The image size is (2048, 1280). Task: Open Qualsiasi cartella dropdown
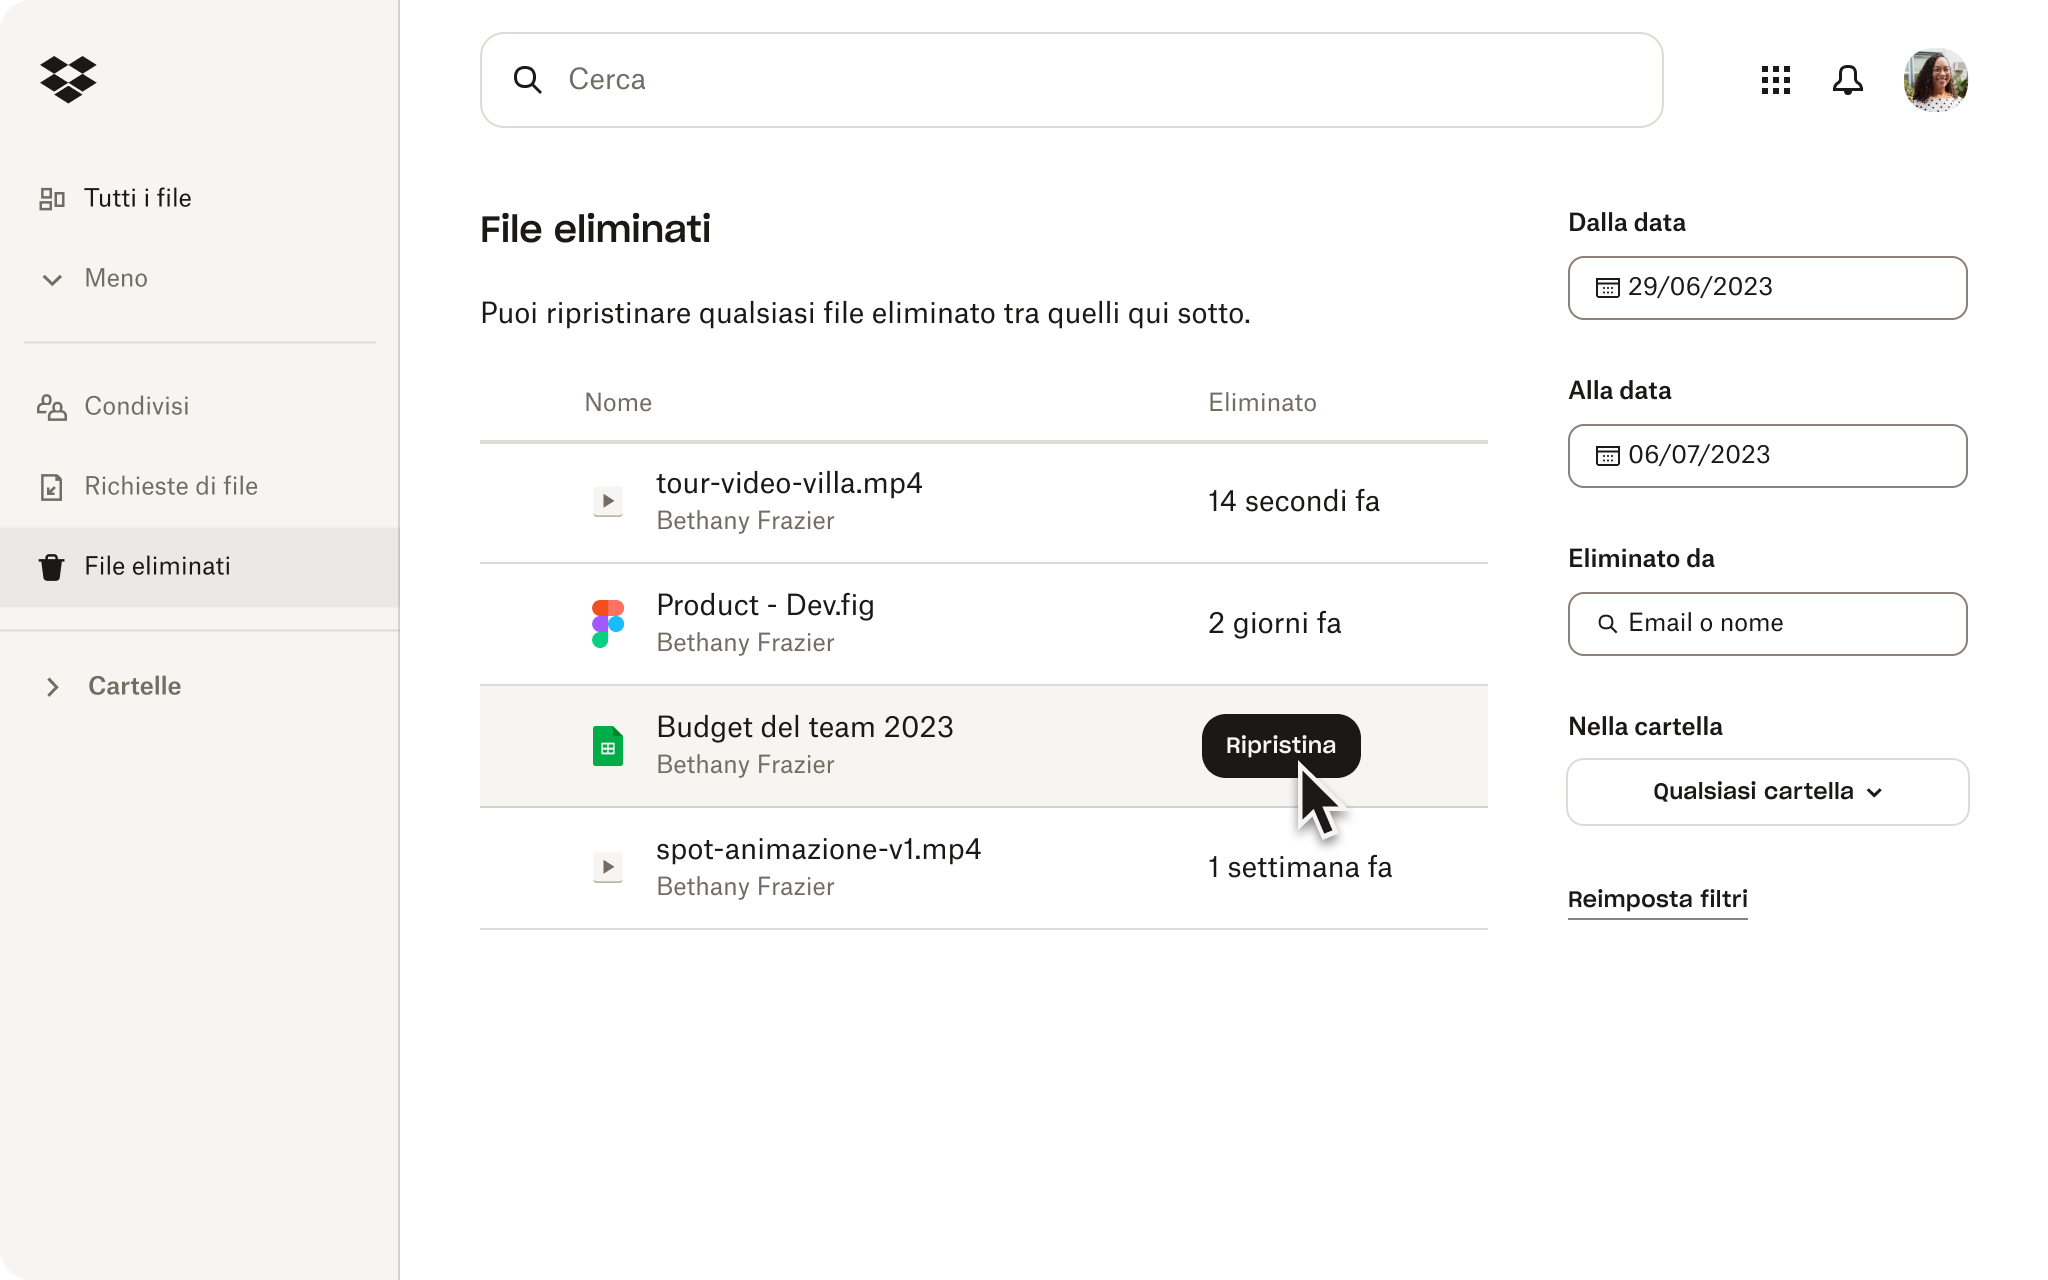point(1768,792)
